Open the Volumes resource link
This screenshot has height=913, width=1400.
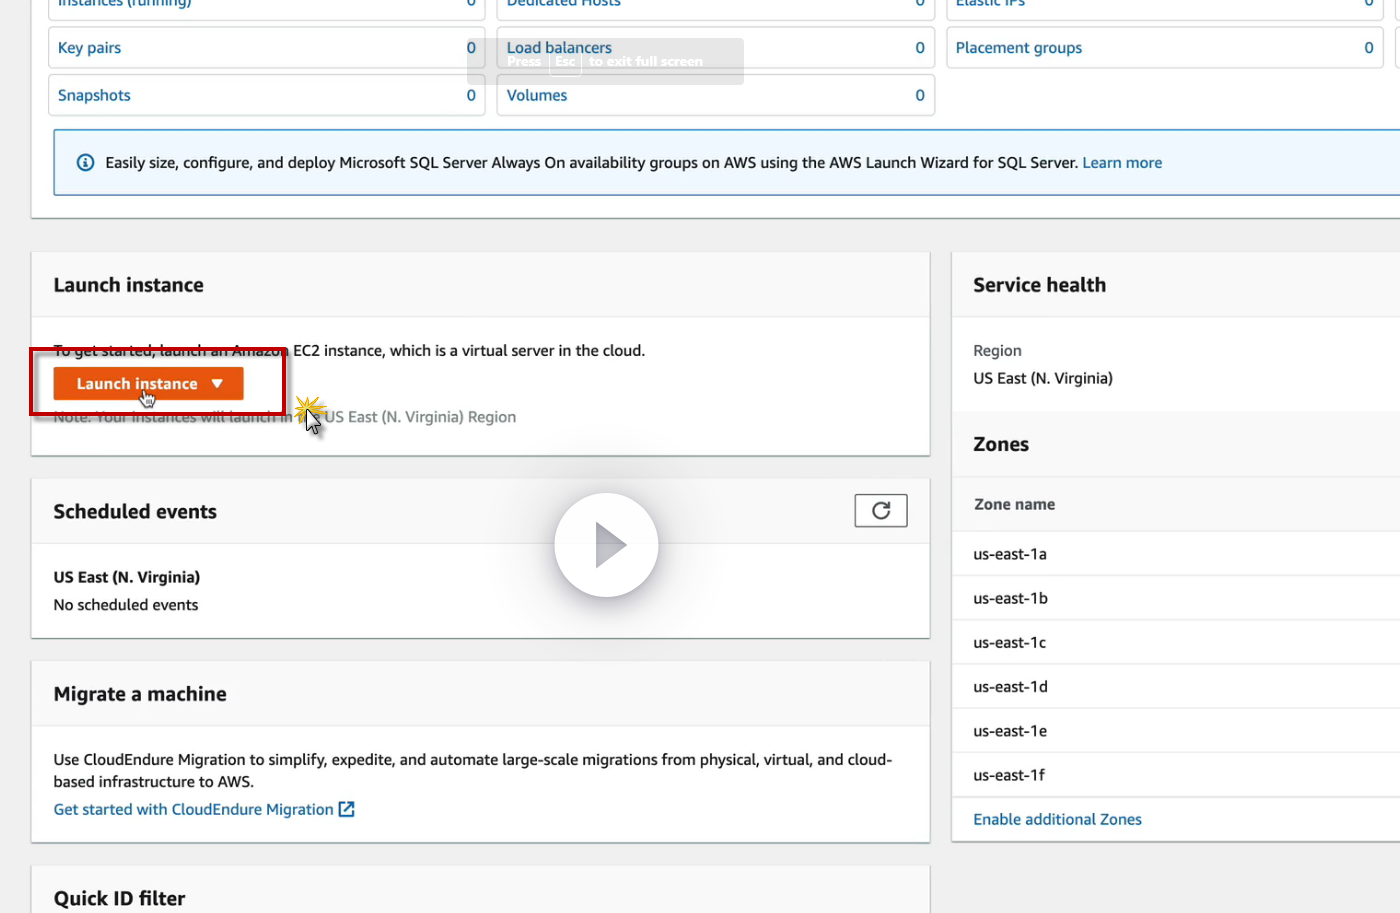(x=537, y=96)
